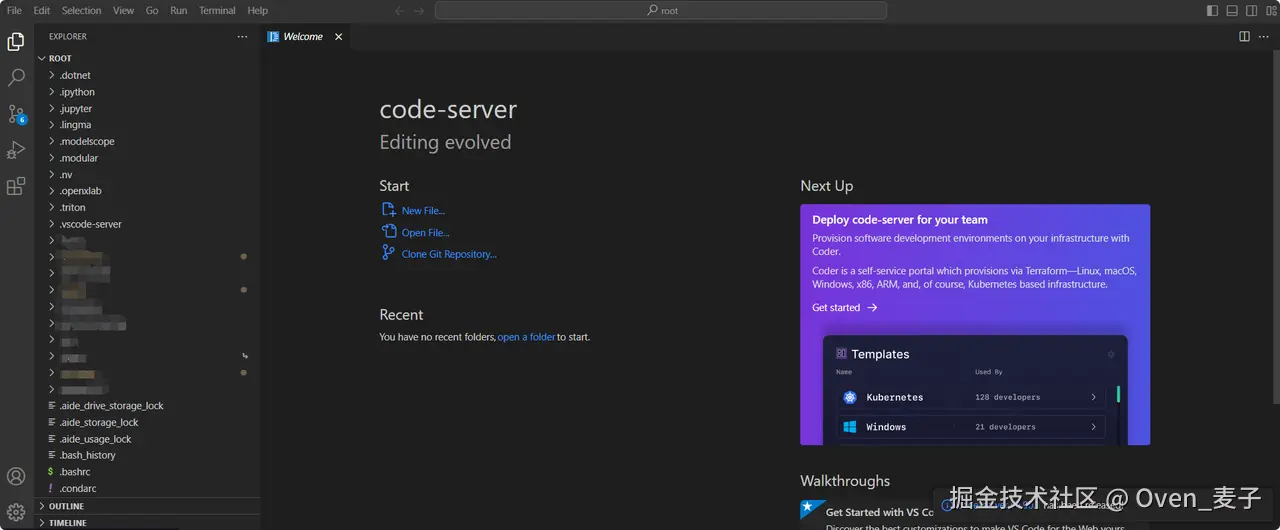The image size is (1280, 530).
Task: Expand the .triton folder
Action: [147, 207]
